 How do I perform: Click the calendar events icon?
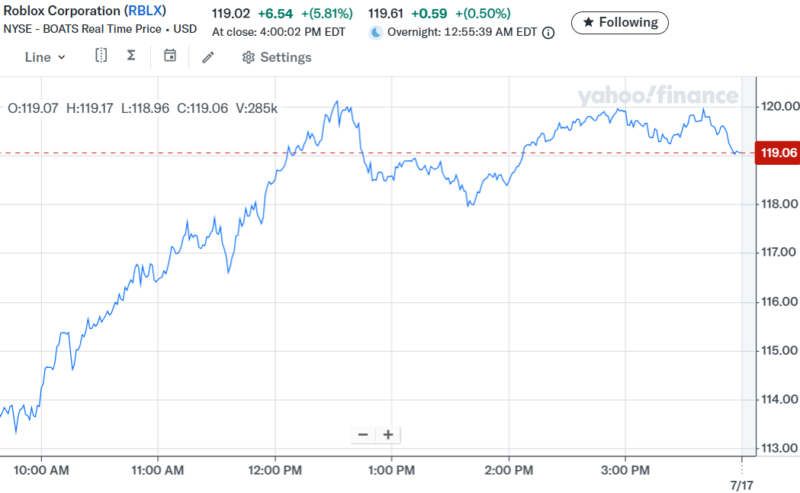[169, 56]
